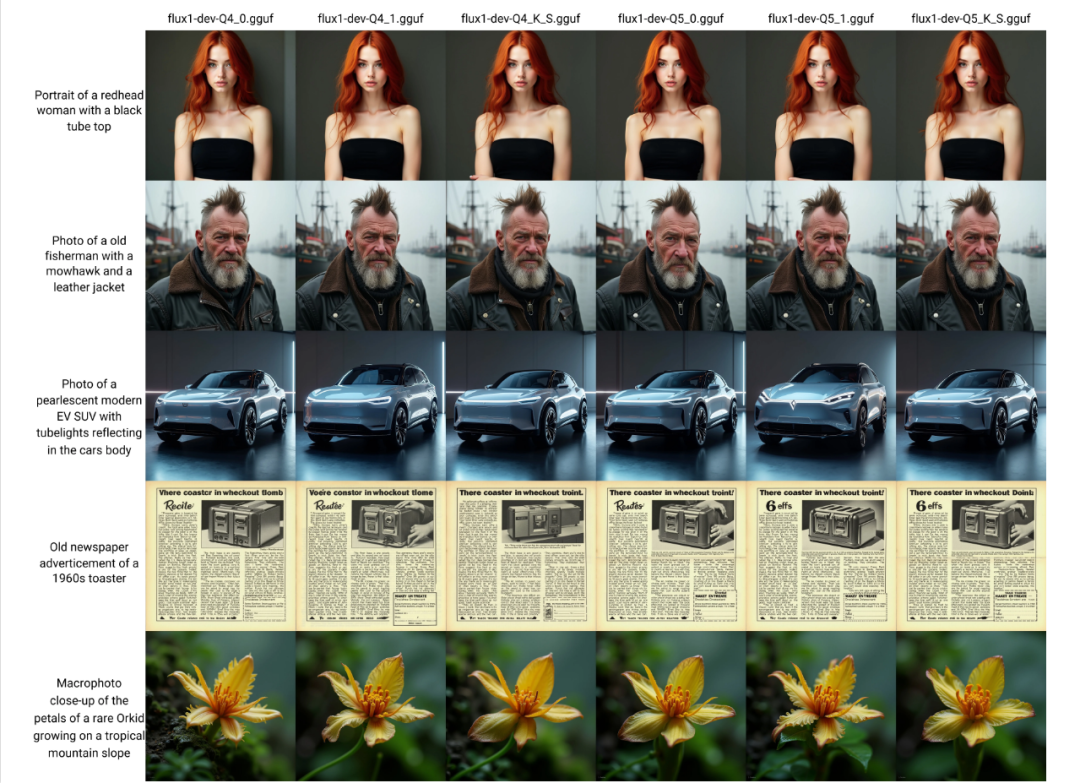Select the fisherman photo in the Q5_1 column
The height and width of the screenshot is (783, 1080).
821,255
